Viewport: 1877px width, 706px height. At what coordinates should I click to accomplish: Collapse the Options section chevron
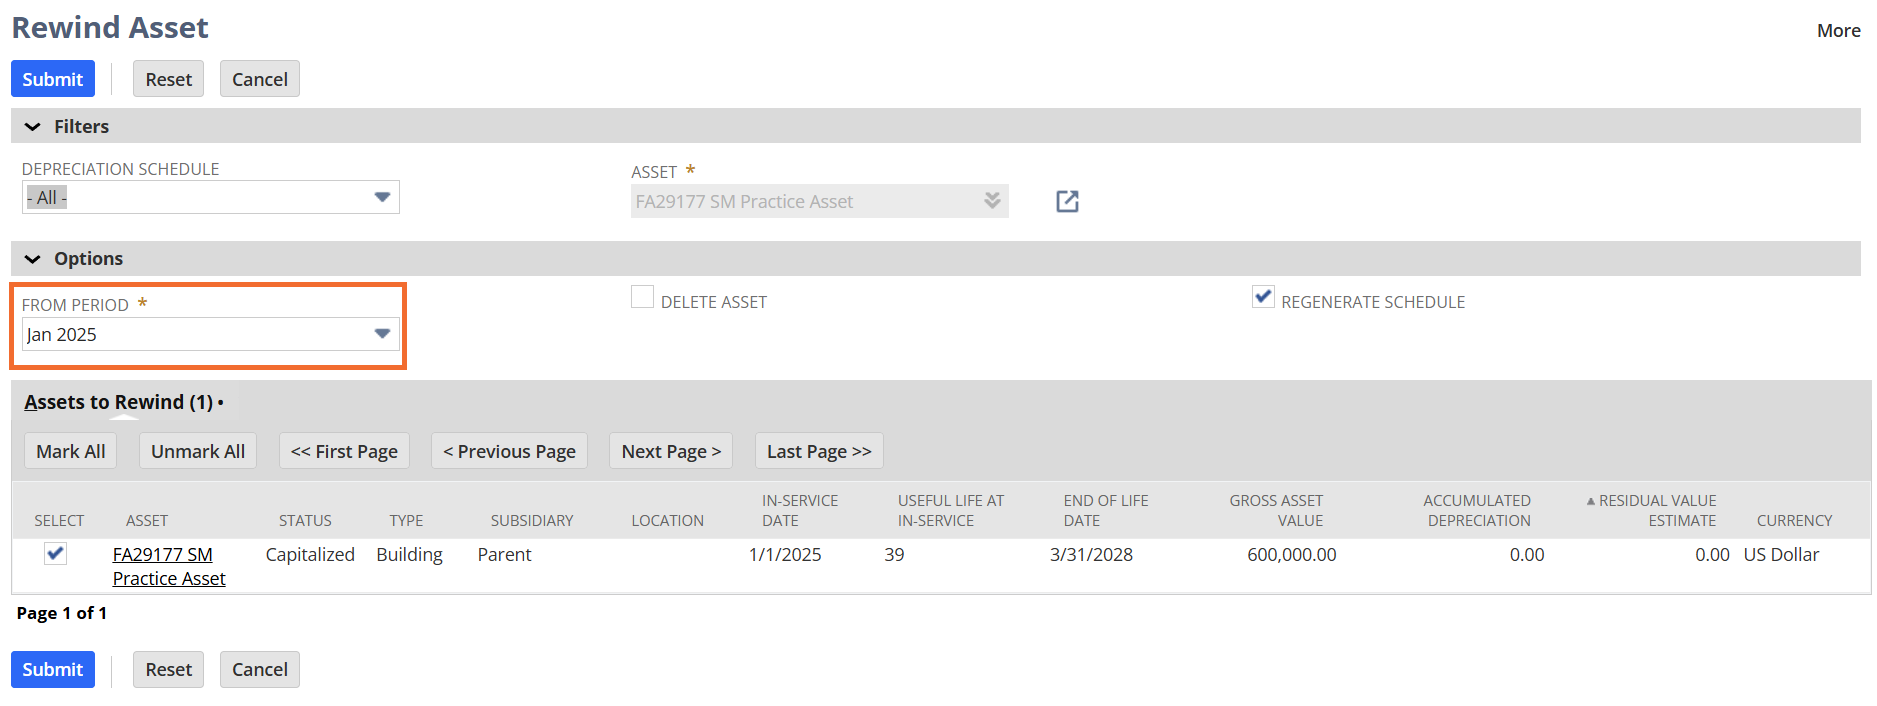click(x=33, y=259)
